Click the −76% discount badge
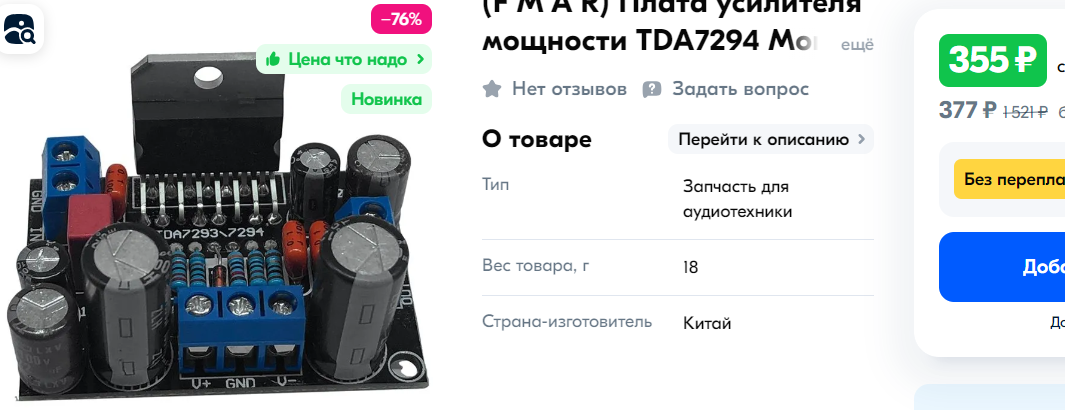1065x410 pixels. [401, 19]
